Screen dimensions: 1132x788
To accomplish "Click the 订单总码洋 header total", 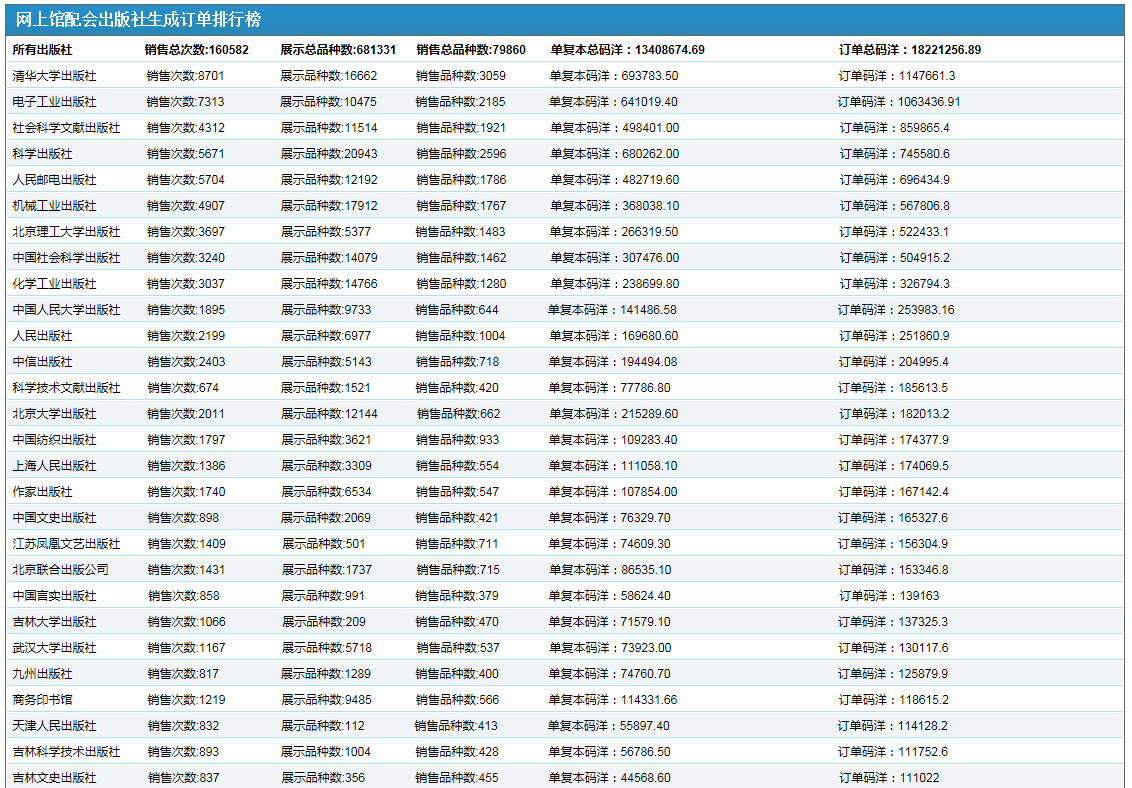I will pos(909,50).
